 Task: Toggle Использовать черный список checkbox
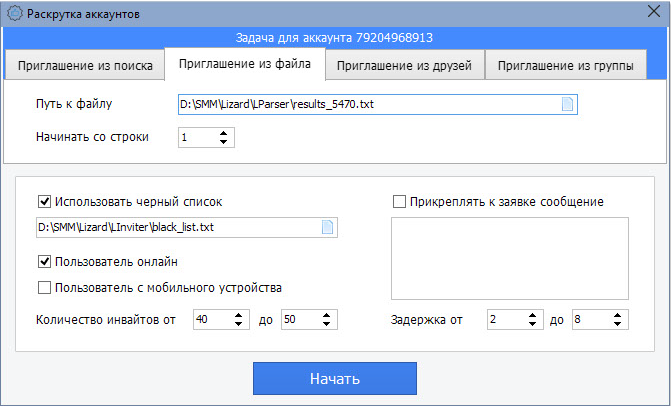45,202
